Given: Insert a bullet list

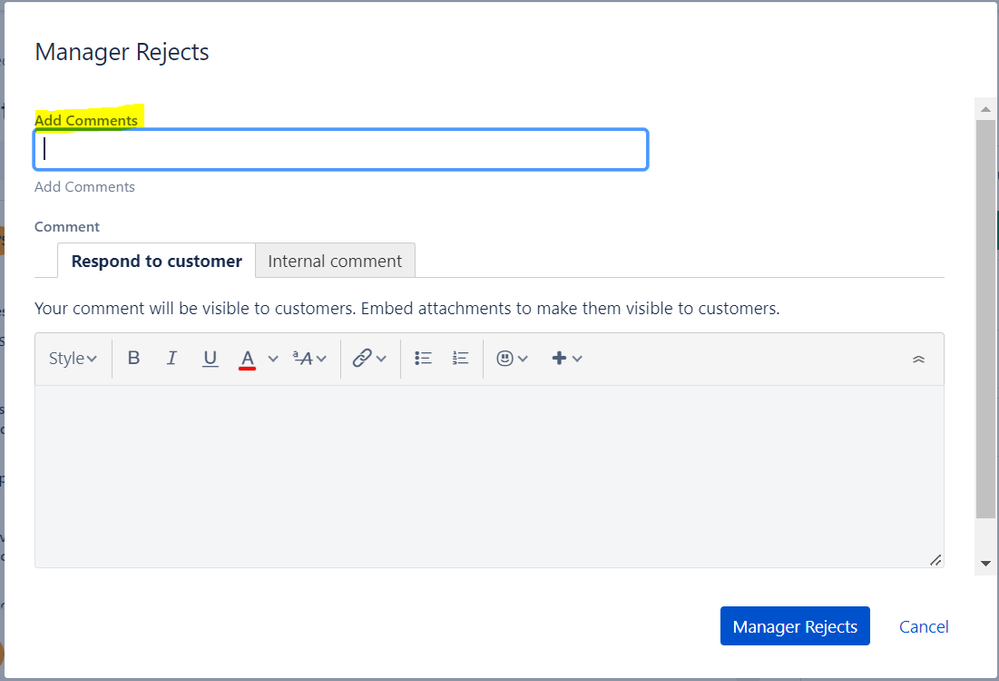Looking at the screenshot, I should click(x=423, y=358).
